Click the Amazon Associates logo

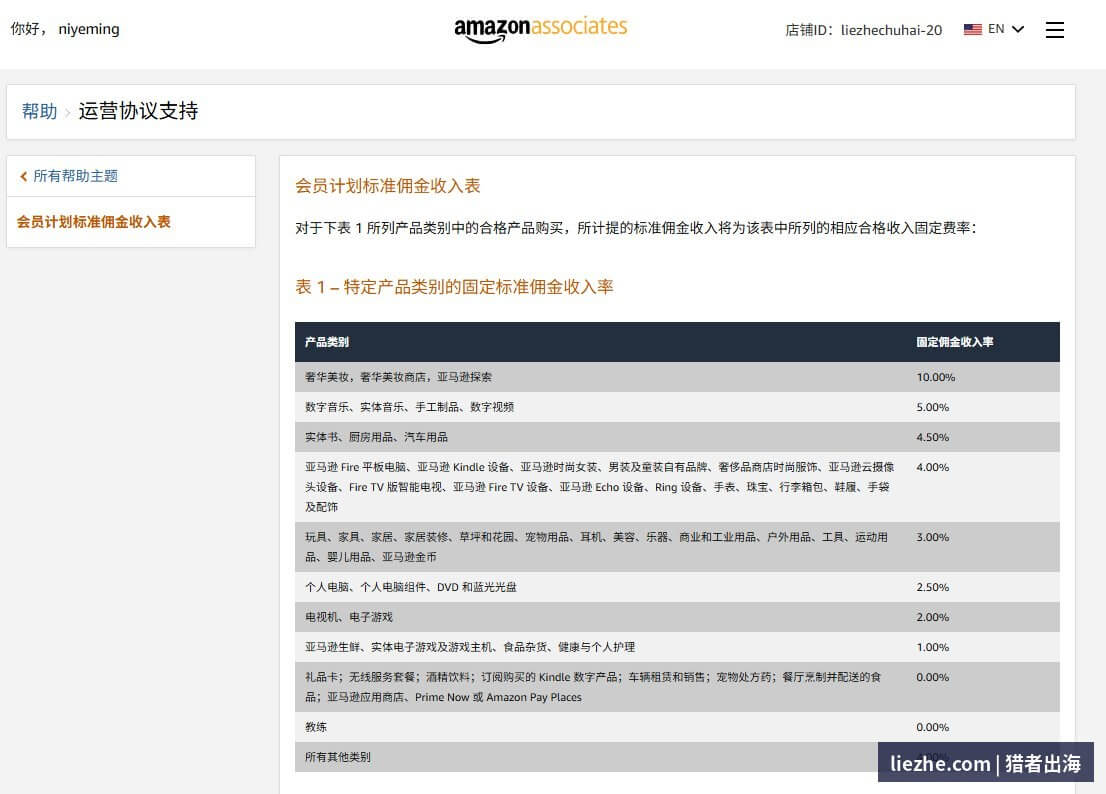540,29
